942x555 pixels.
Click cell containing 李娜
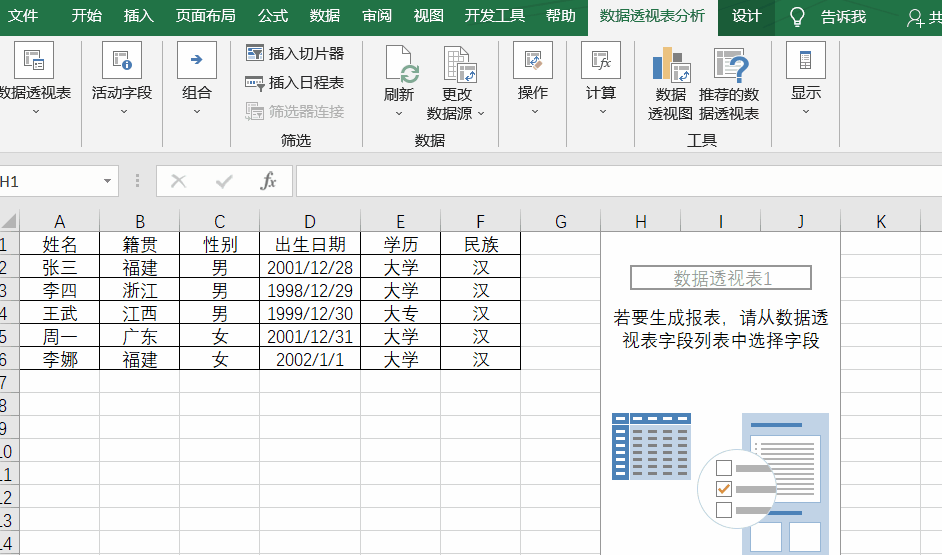pos(59,359)
